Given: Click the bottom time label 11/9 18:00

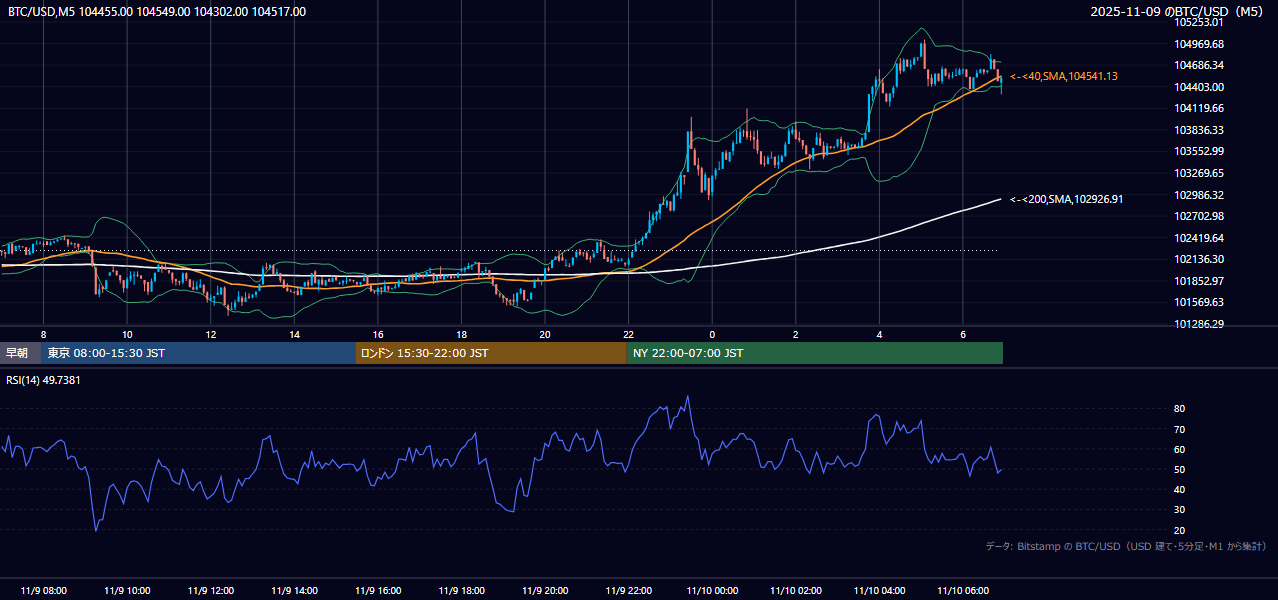Looking at the screenshot, I should pyautogui.click(x=461, y=591).
